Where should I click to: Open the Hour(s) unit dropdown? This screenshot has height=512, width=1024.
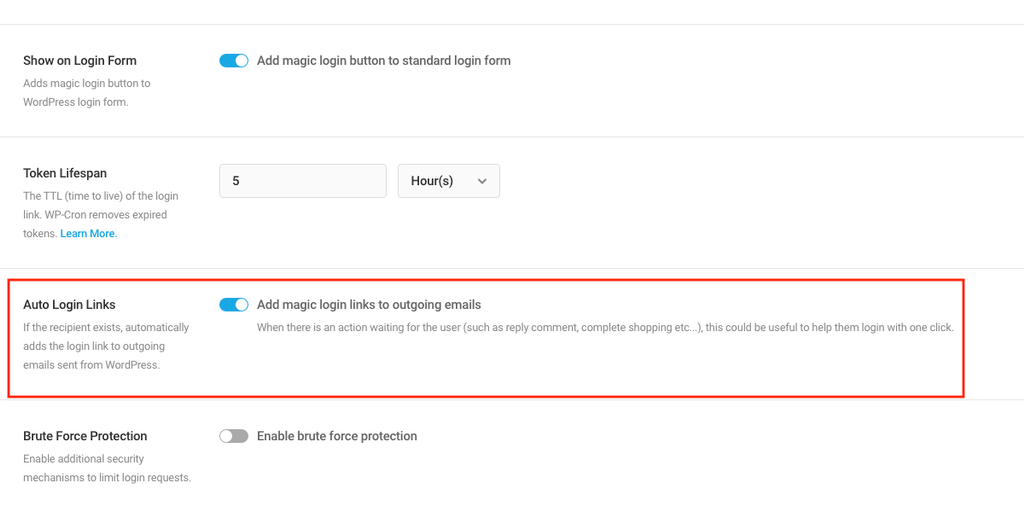click(449, 181)
